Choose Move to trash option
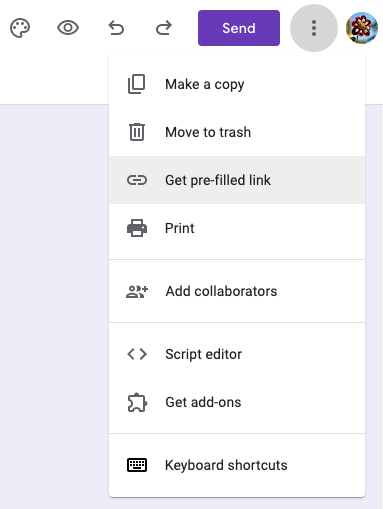The image size is (383, 509). click(x=237, y=132)
